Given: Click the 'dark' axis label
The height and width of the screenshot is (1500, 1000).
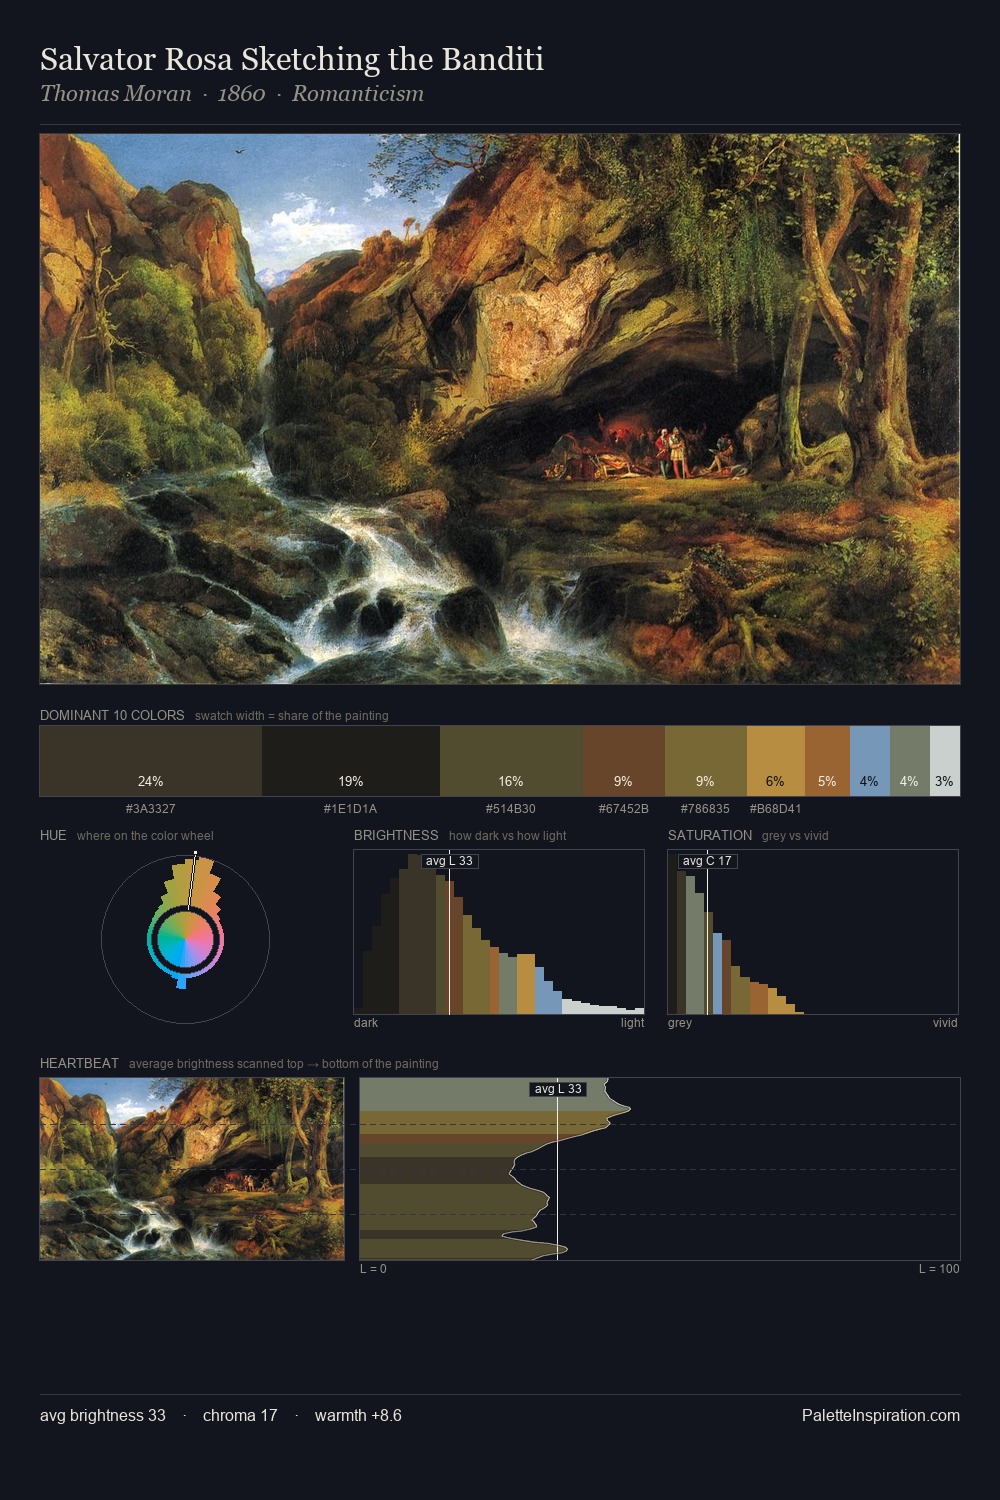Looking at the screenshot, I should click(366, 1023).
